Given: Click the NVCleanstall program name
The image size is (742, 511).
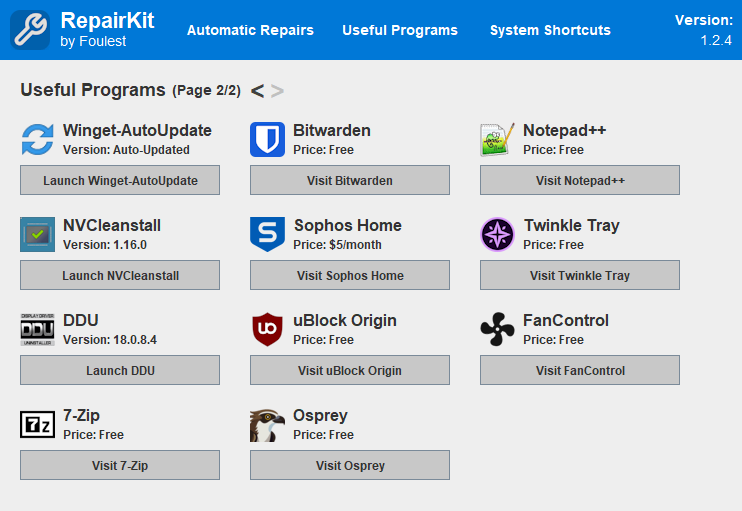Looking at the screenshot, I should tap(112, 225).
